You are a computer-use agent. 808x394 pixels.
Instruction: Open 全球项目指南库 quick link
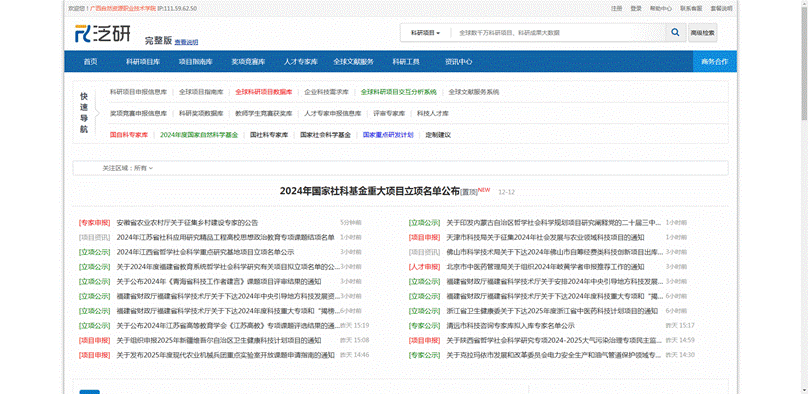click(x=201, y=92)
